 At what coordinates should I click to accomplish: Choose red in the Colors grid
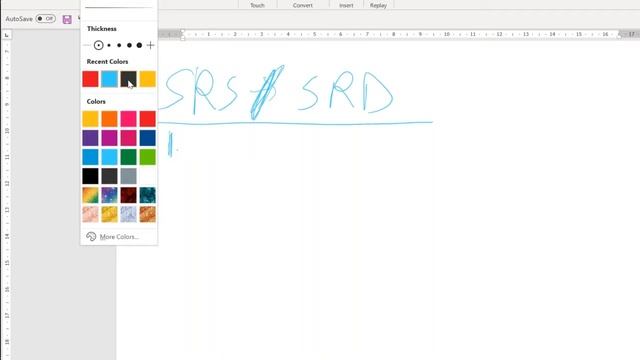pos(147,119)
